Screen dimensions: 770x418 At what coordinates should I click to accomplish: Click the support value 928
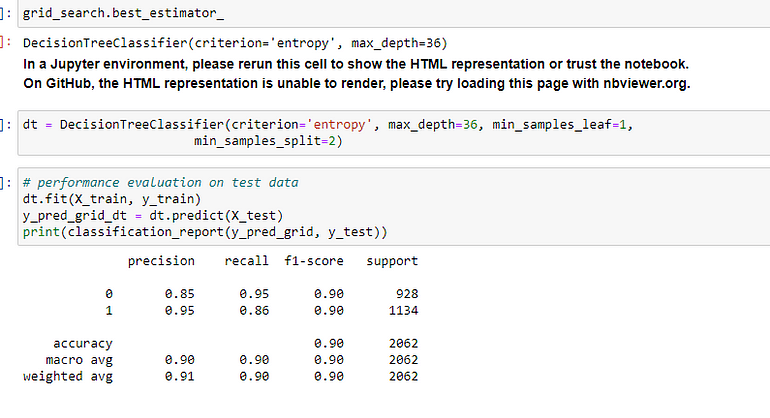[407, 294]
